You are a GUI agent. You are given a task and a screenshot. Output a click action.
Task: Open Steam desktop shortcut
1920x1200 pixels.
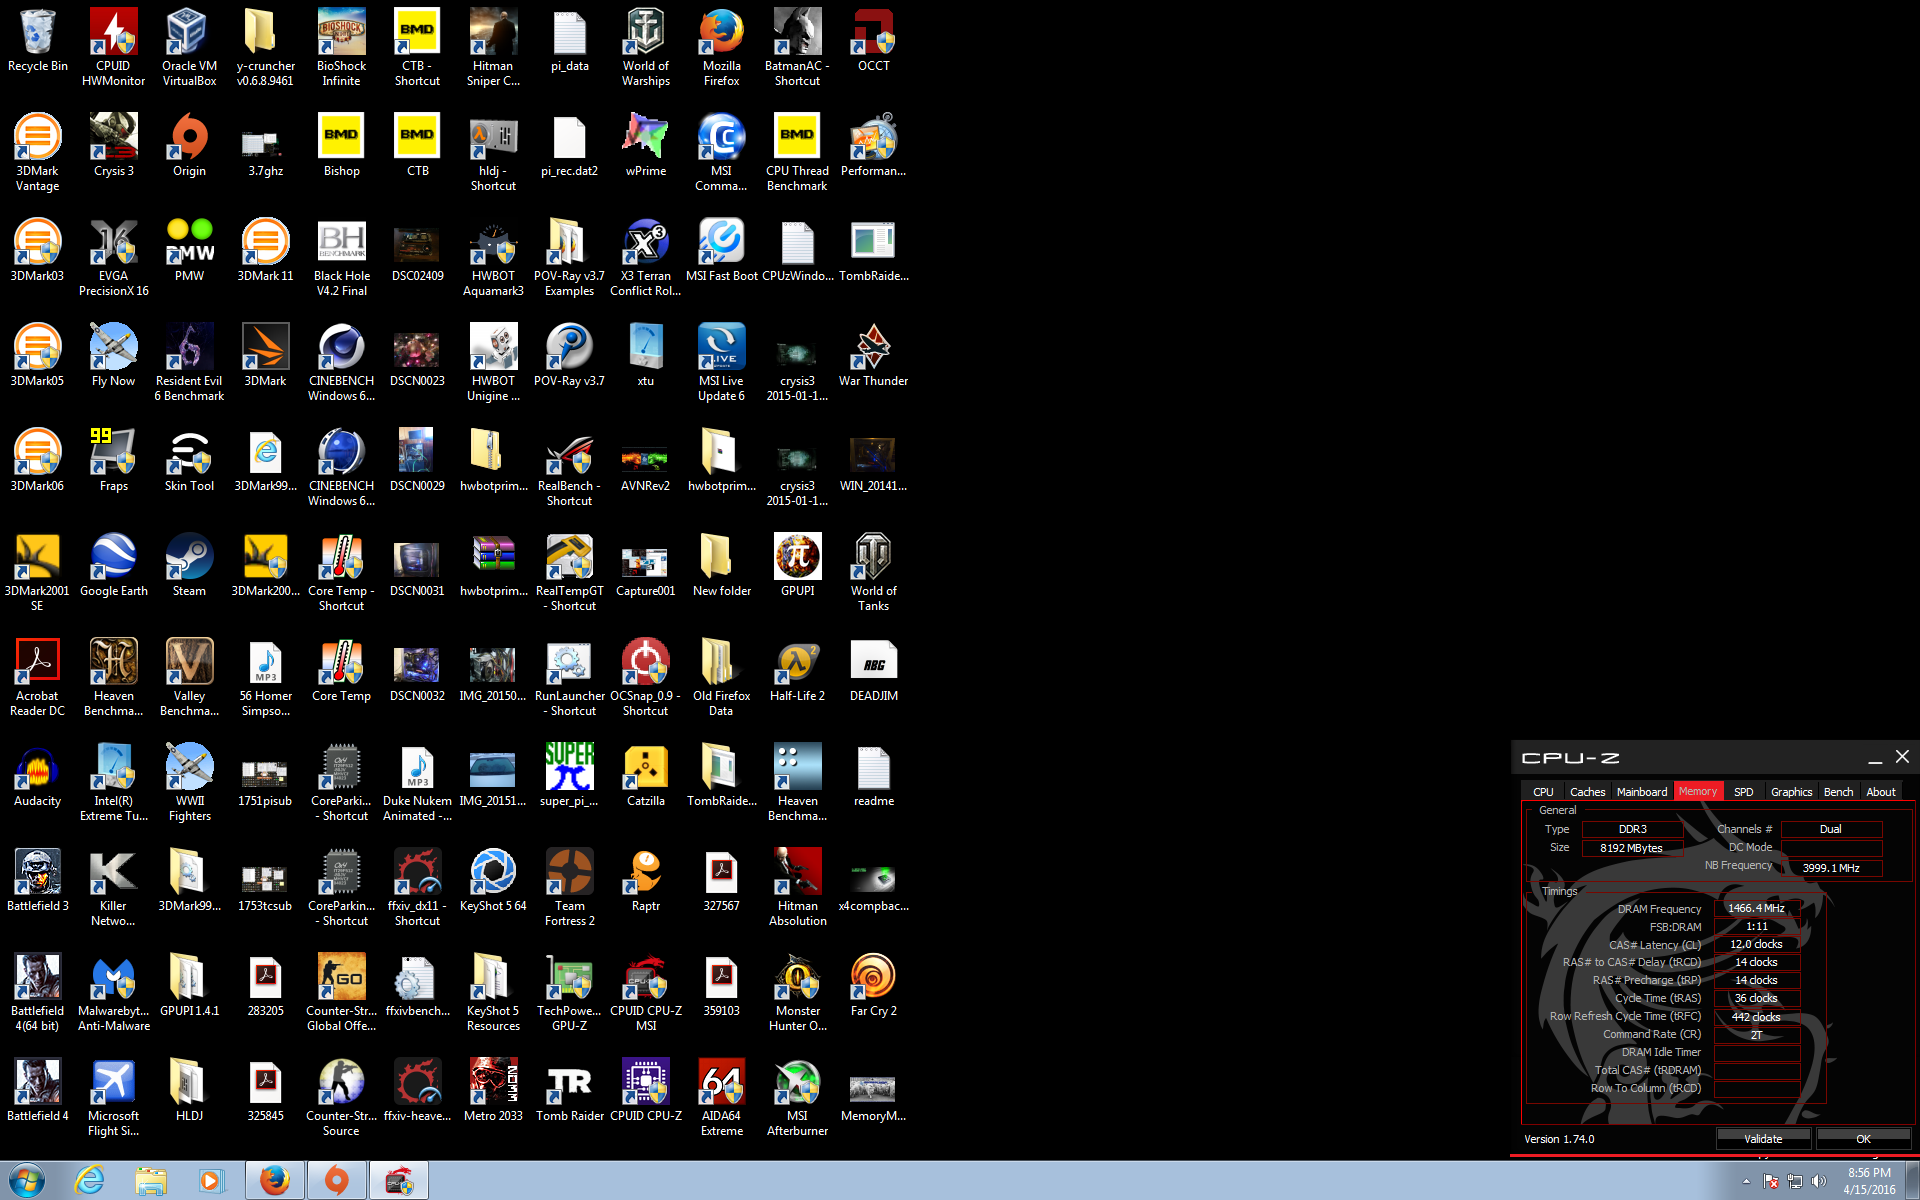click(x=189, y=565)
